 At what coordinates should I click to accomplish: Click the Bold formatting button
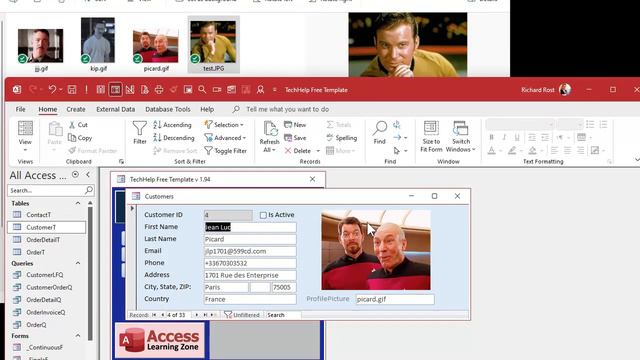[491, 138]
